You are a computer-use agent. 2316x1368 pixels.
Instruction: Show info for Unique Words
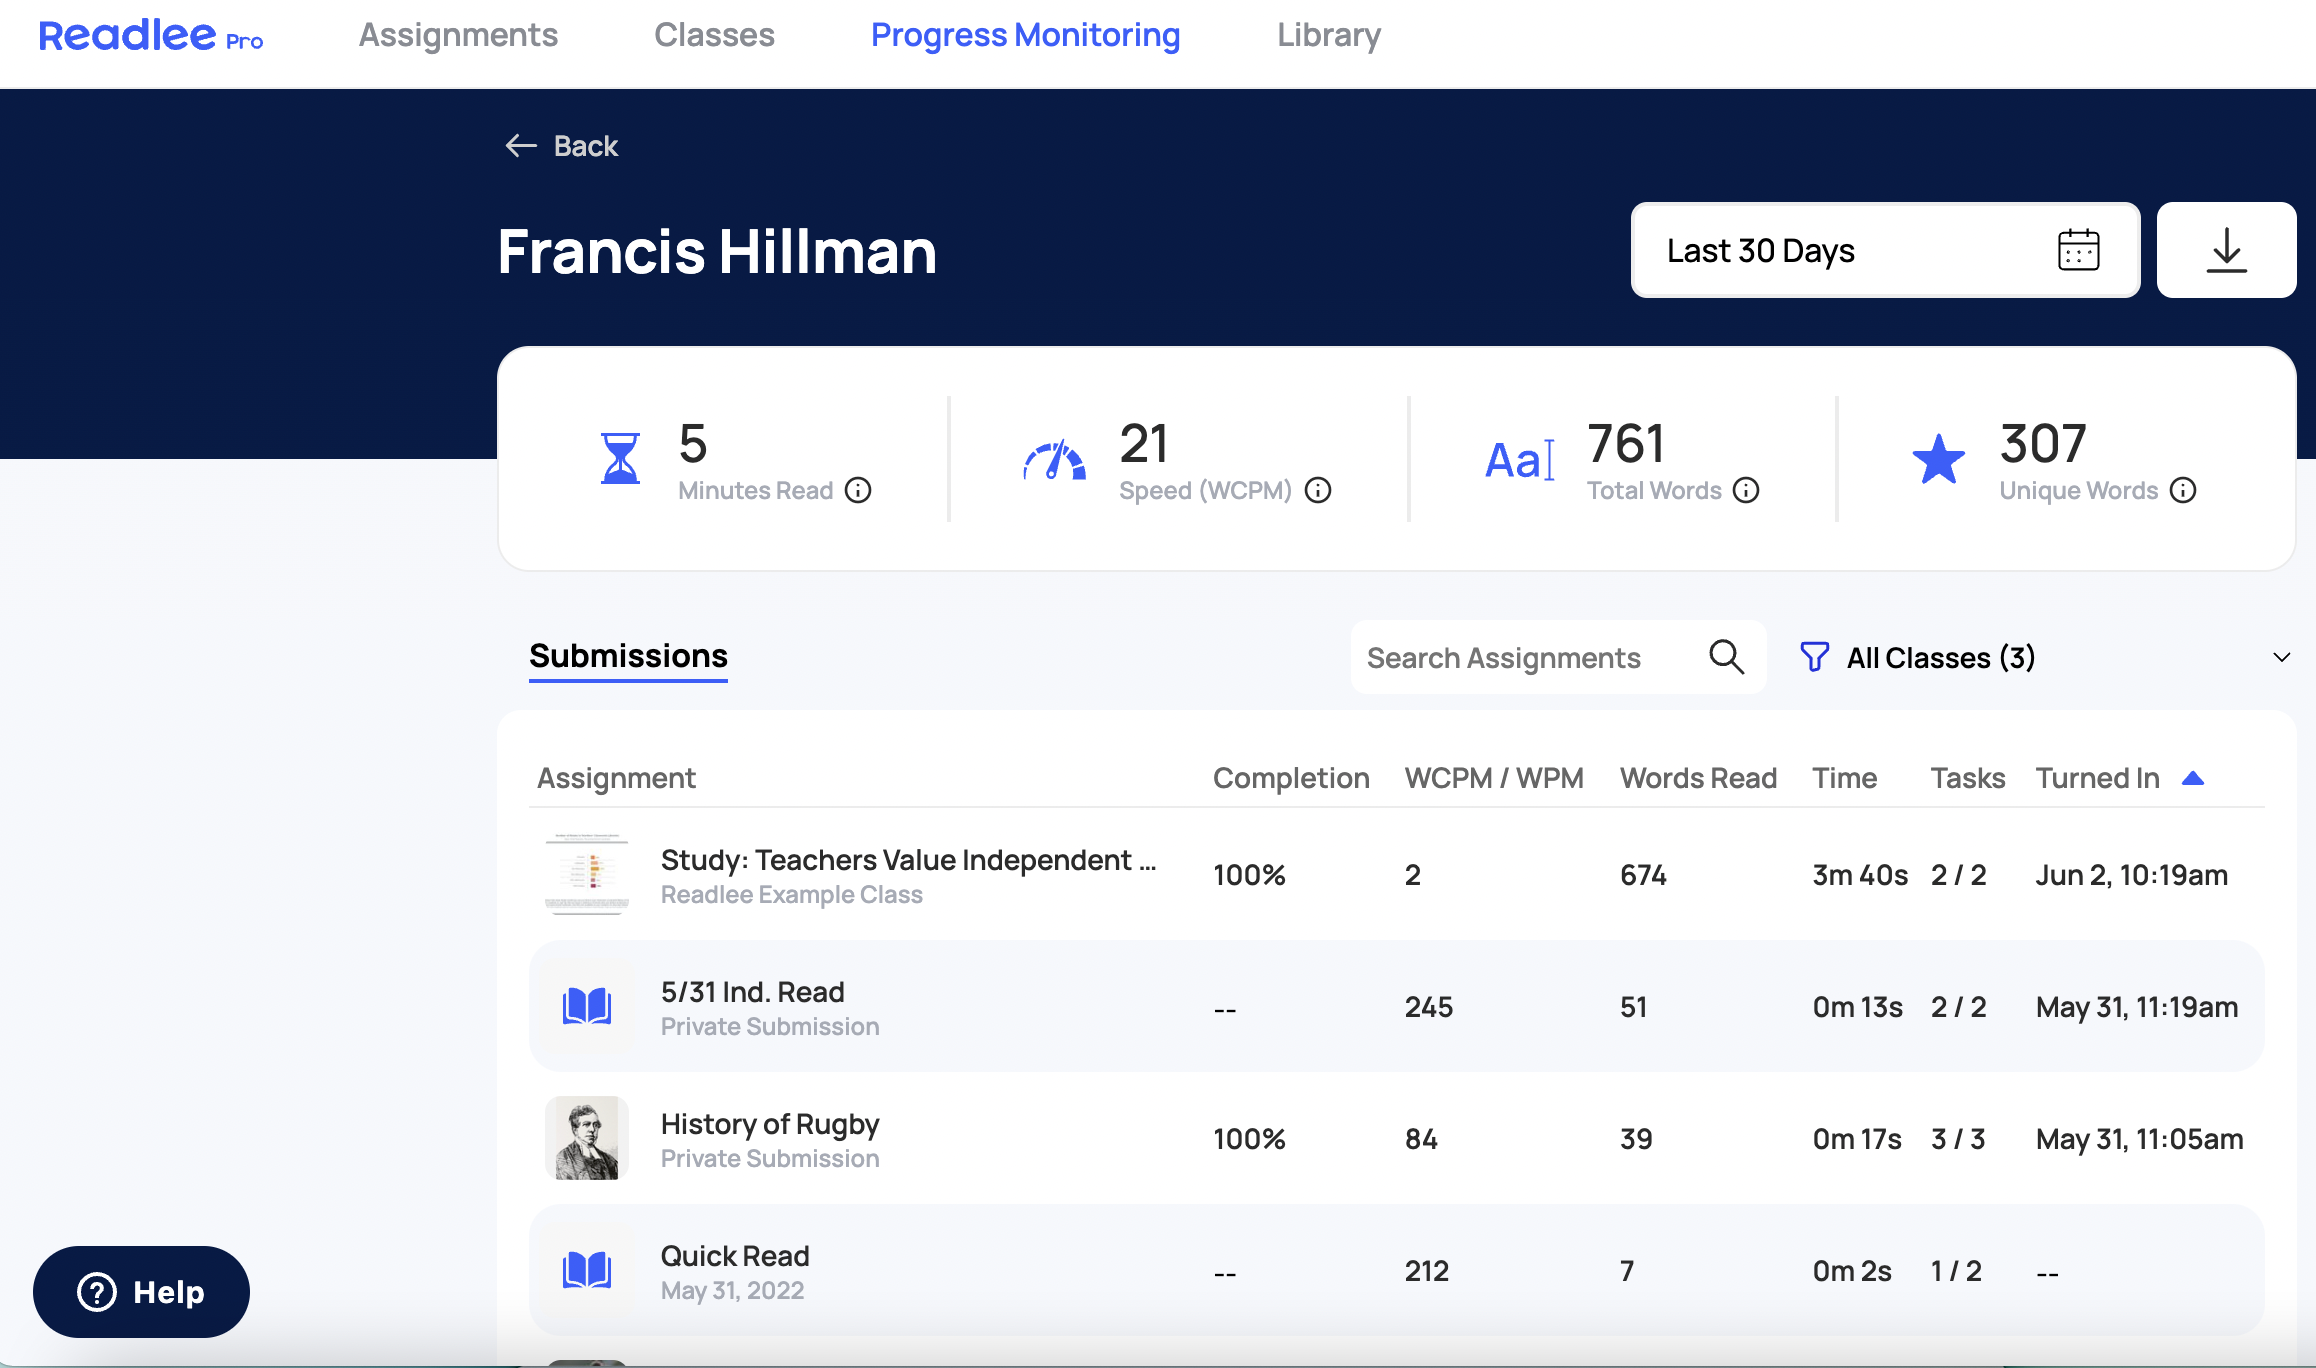[x=2183, y=490]
